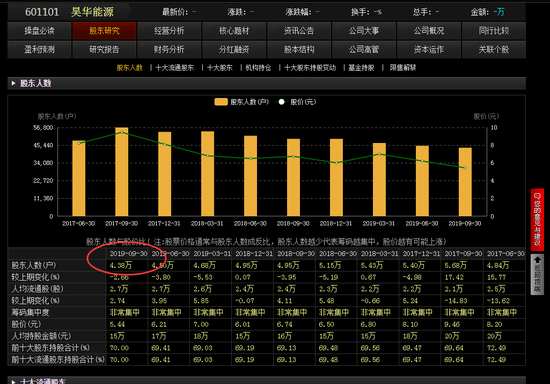550x384 pixels.
Task: Switch to the 经营分析 tab
Action: [169, 31]
